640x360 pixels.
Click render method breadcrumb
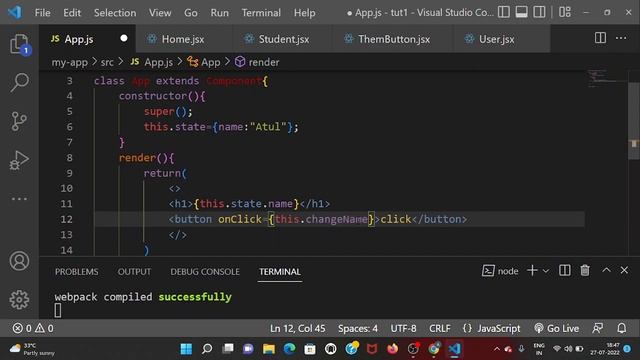pos(258,62)
